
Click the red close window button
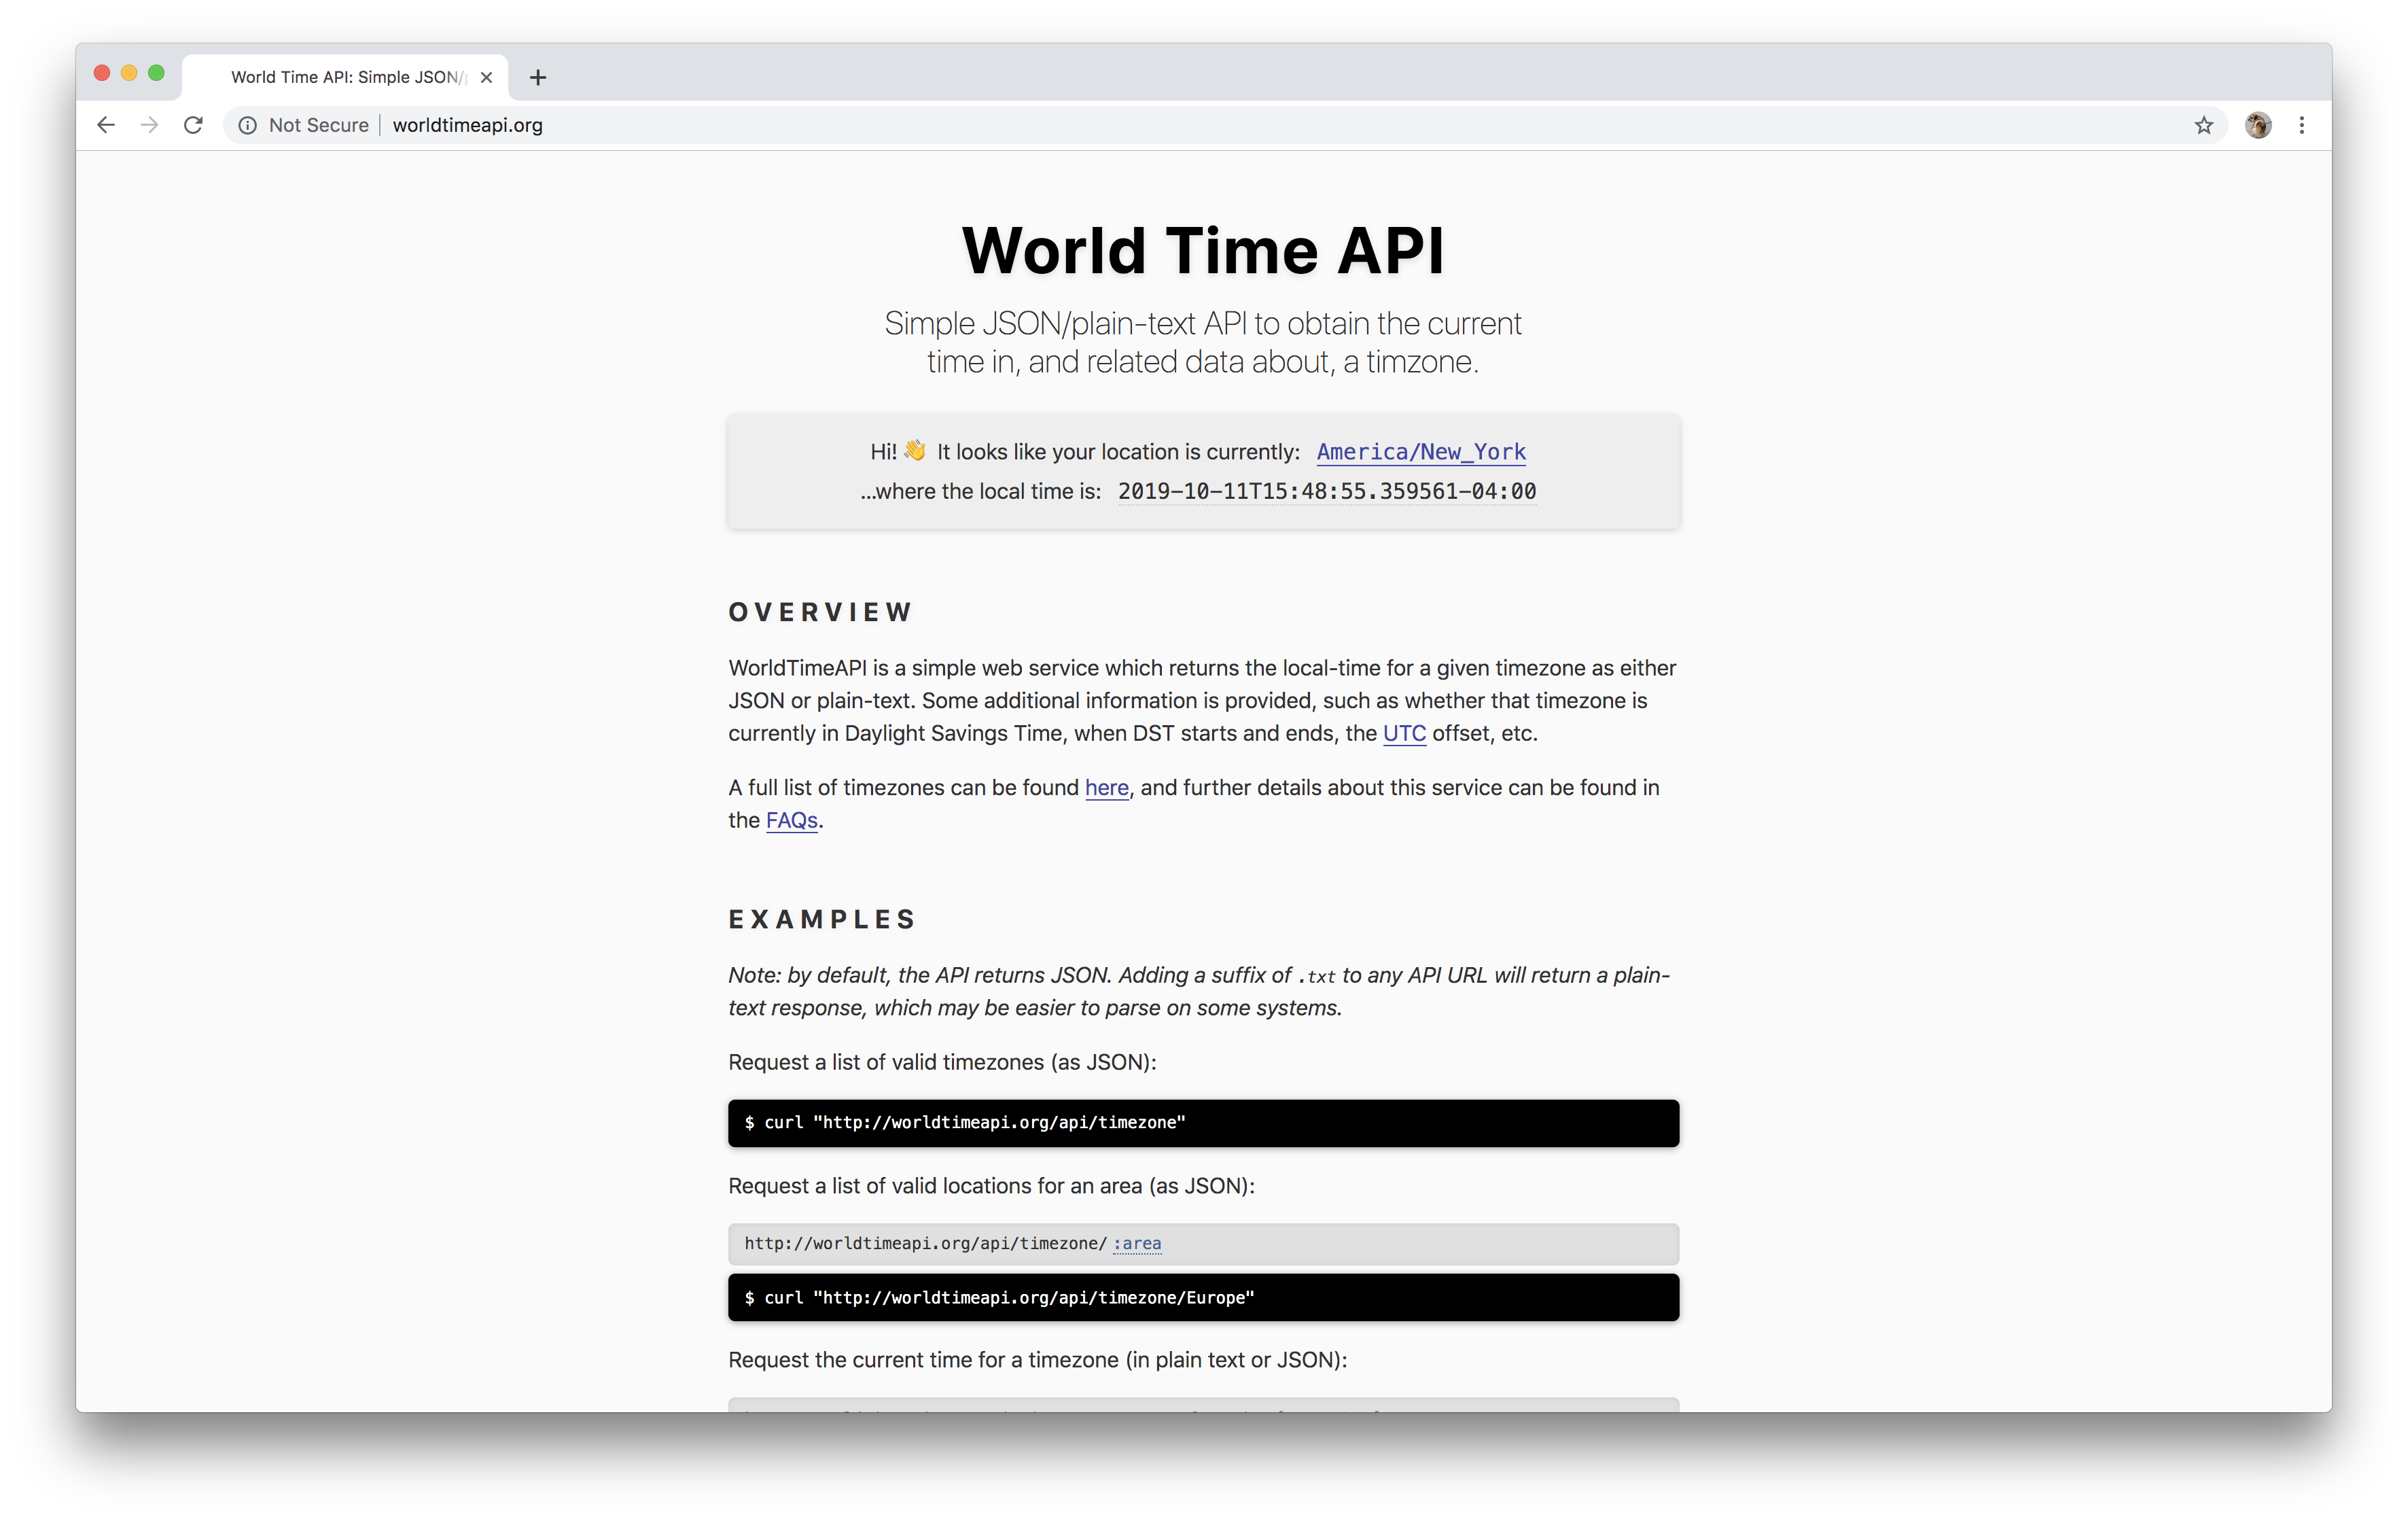102,73
